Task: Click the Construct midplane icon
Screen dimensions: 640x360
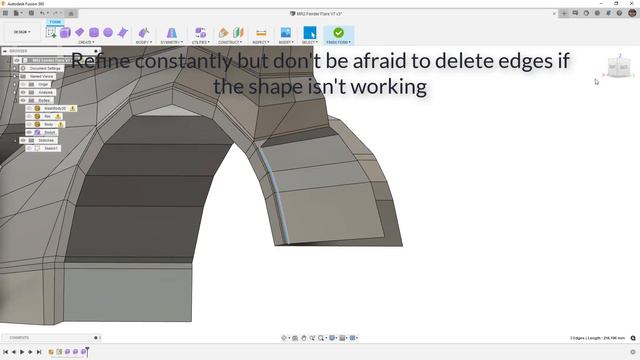Action: [x=238, y=32]
